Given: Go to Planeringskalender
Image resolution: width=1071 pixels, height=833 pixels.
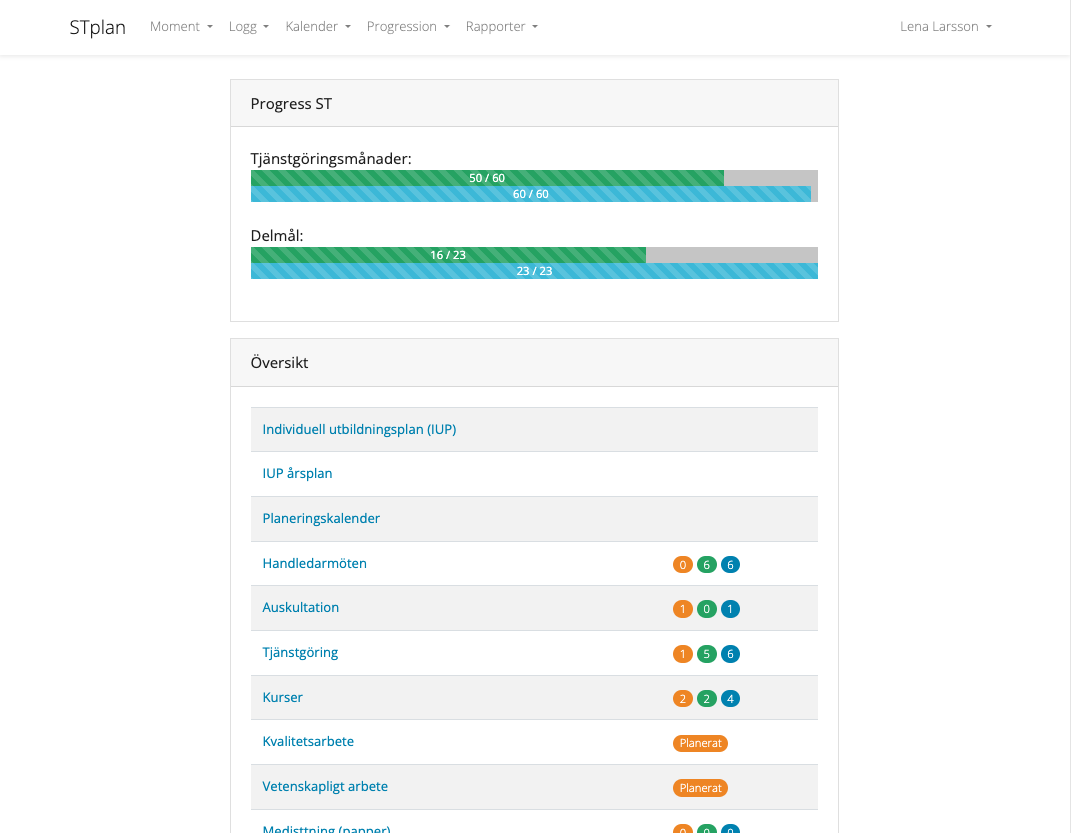Looking at the screenshot, I should click(320, 518).
